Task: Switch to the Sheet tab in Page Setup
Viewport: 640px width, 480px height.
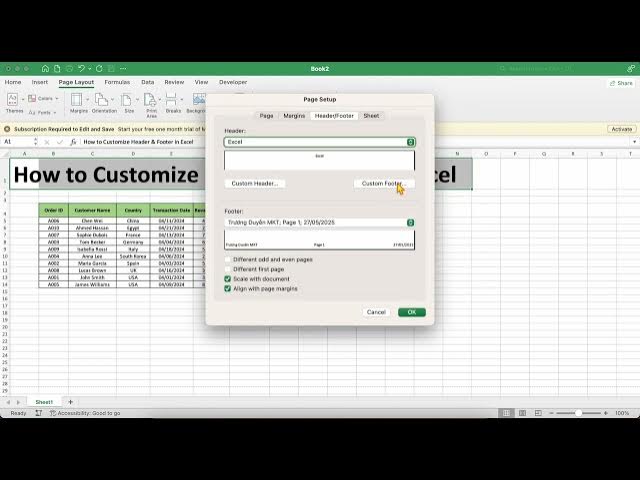Action: tap(371, 116)
